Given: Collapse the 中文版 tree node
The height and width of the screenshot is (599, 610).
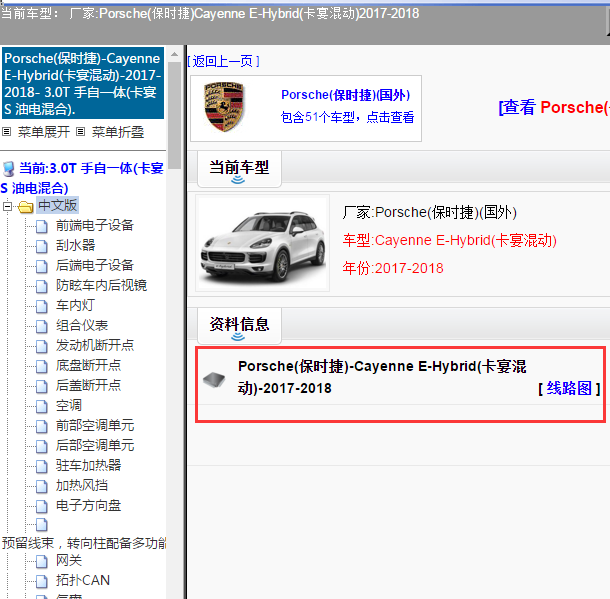Looking at the screenshot, I should click(x=7, y=206).
